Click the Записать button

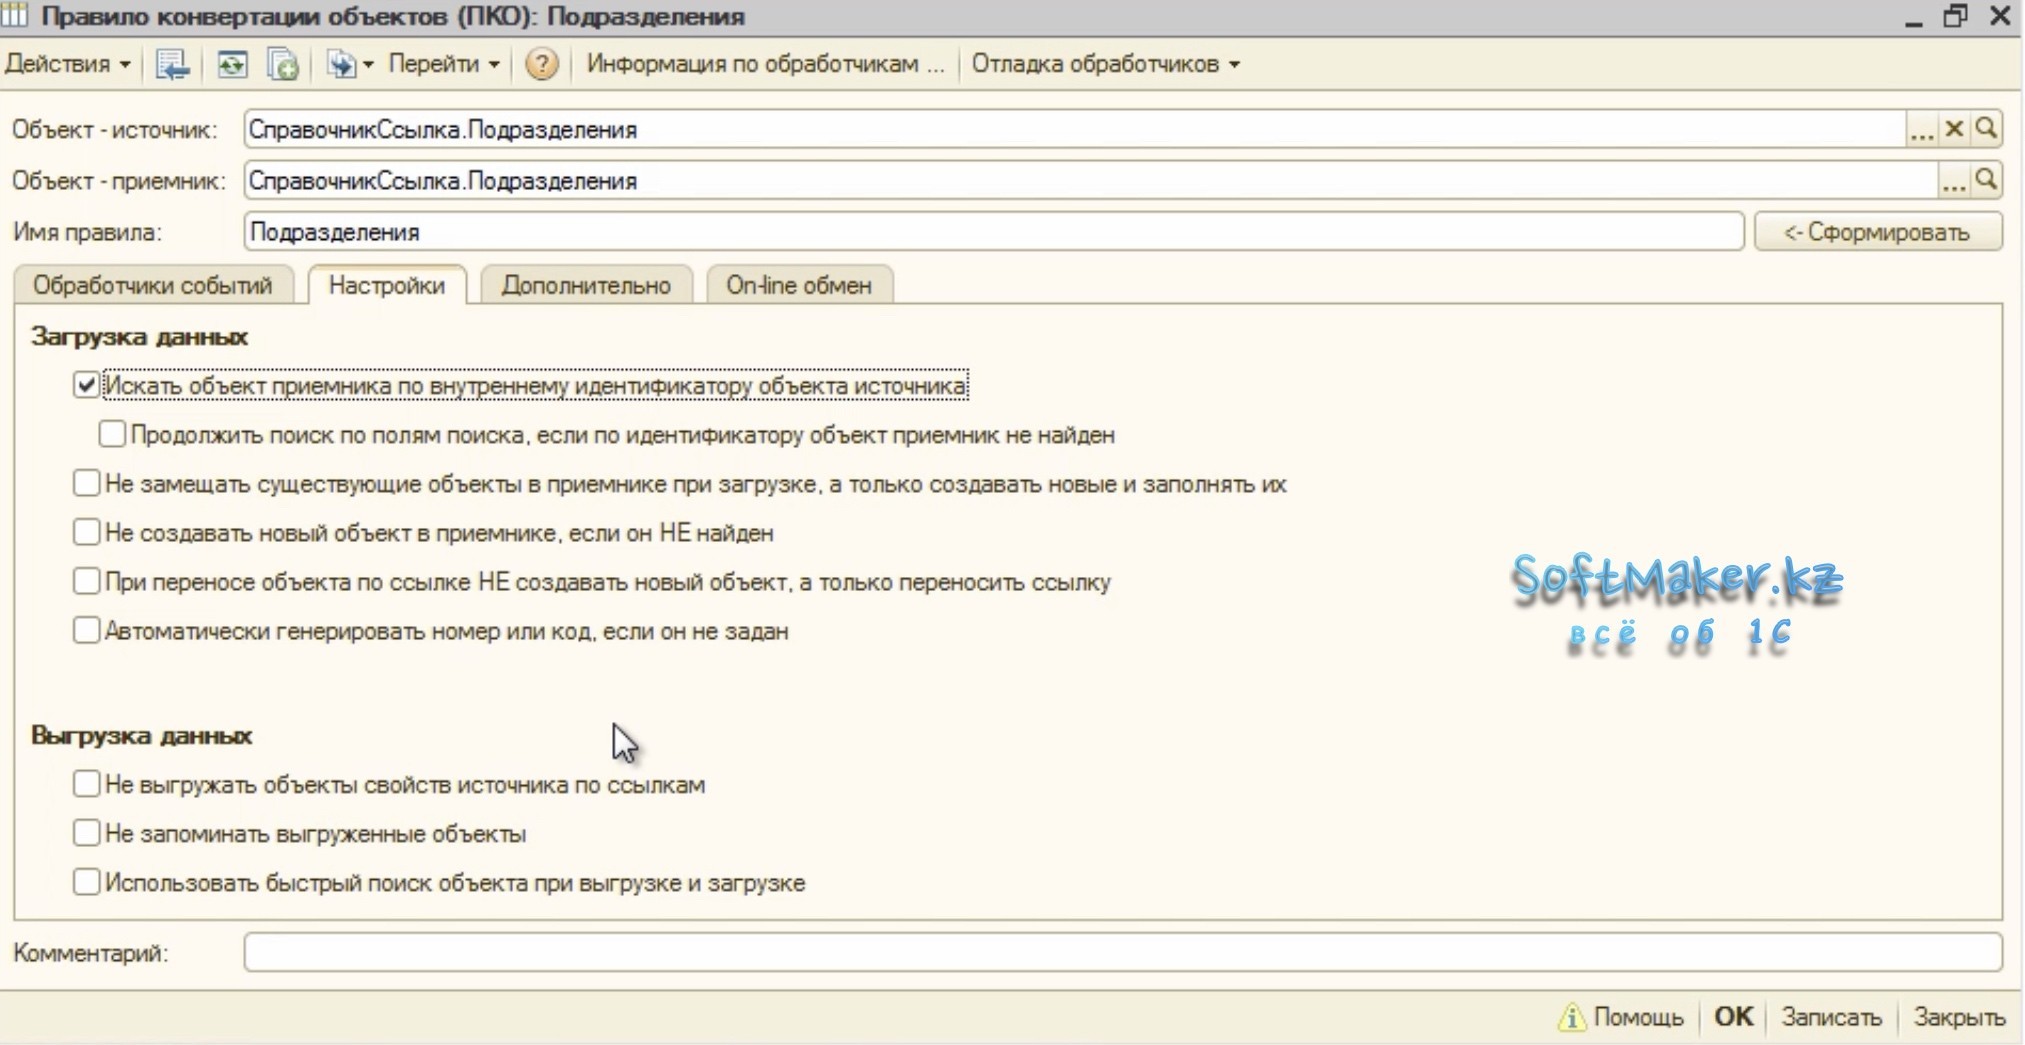[x=1831, y=1017]
